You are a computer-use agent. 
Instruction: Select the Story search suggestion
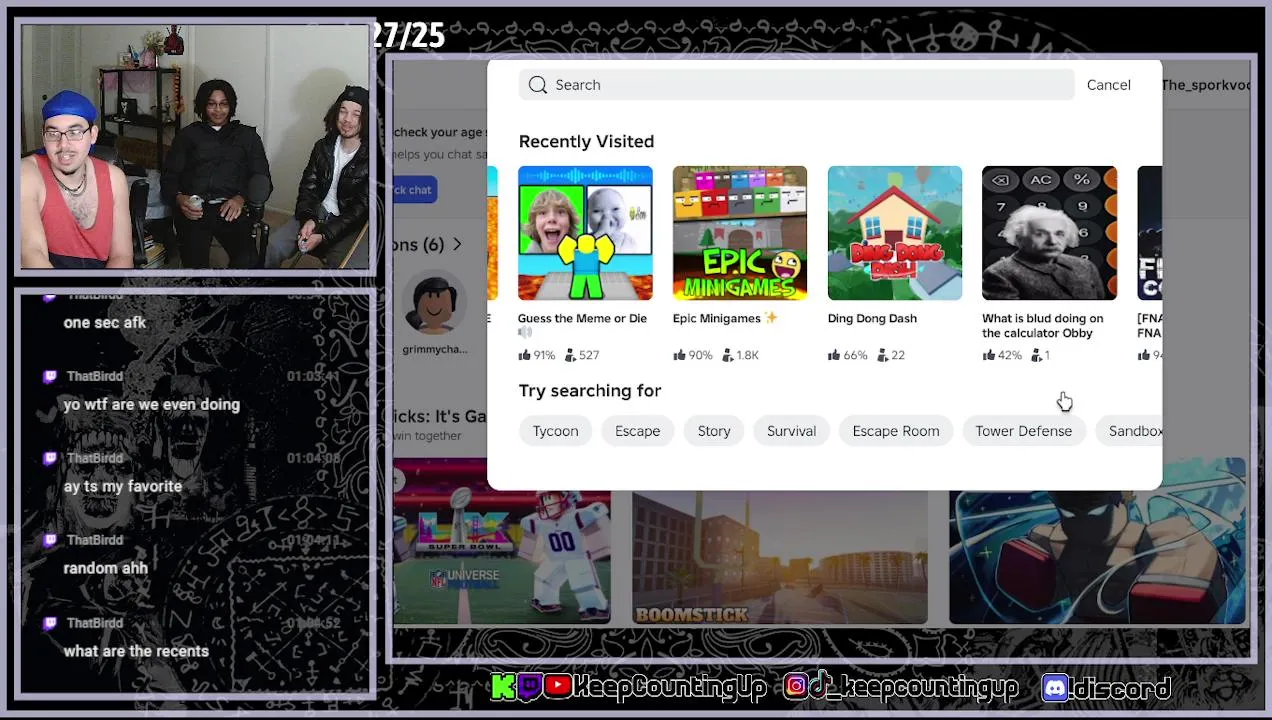click(714, 431)
